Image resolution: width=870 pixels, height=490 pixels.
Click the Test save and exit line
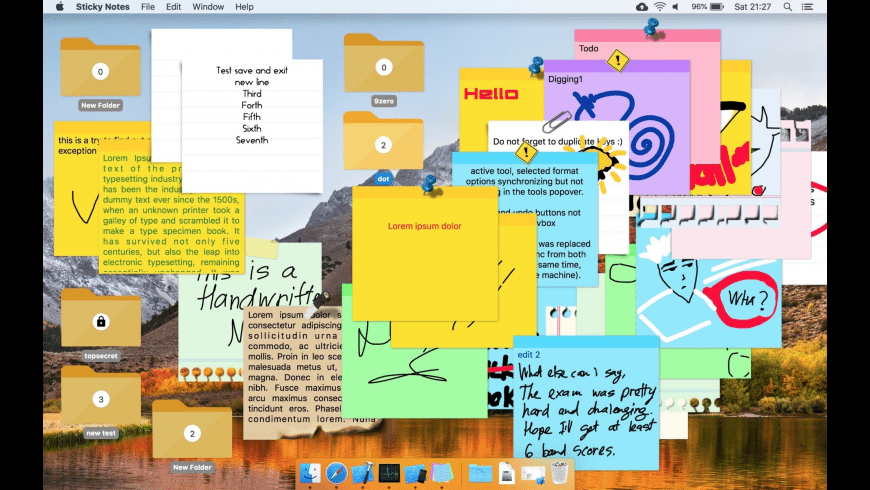pyautogui.click(x=252, y=70)
